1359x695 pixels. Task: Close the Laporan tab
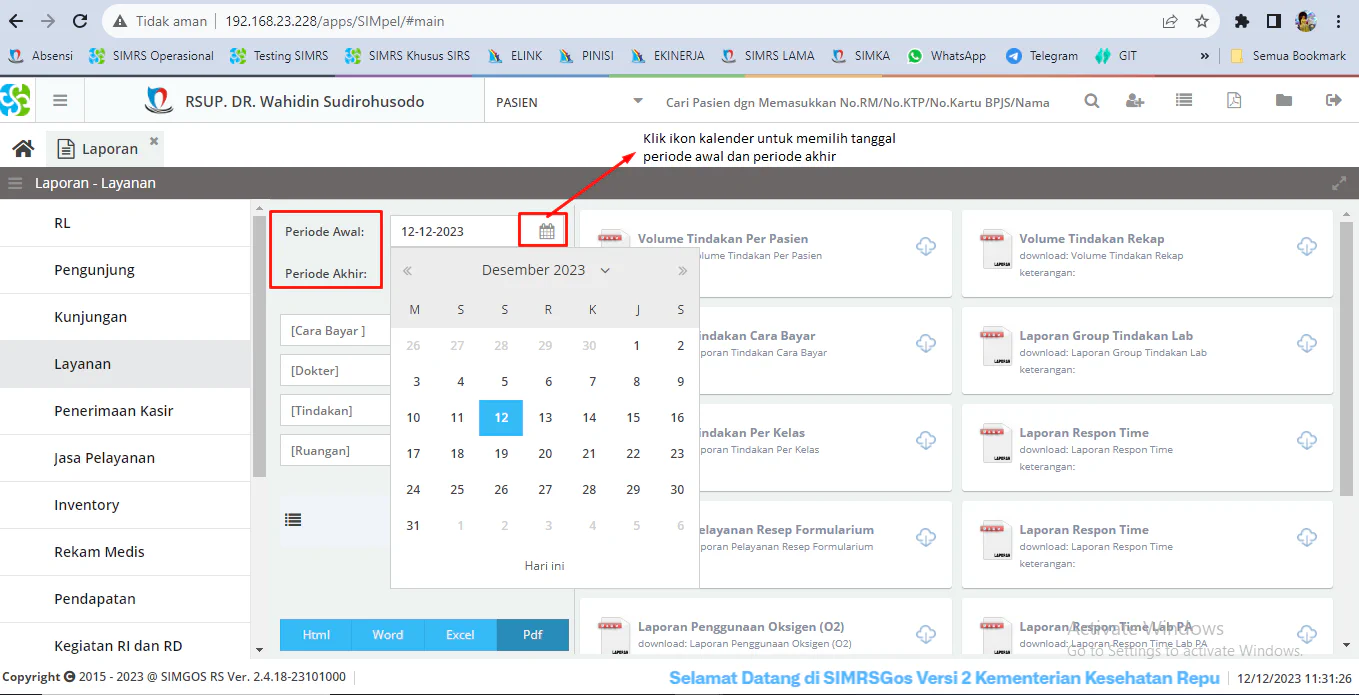pyautogui.click(x=154, y=141)
